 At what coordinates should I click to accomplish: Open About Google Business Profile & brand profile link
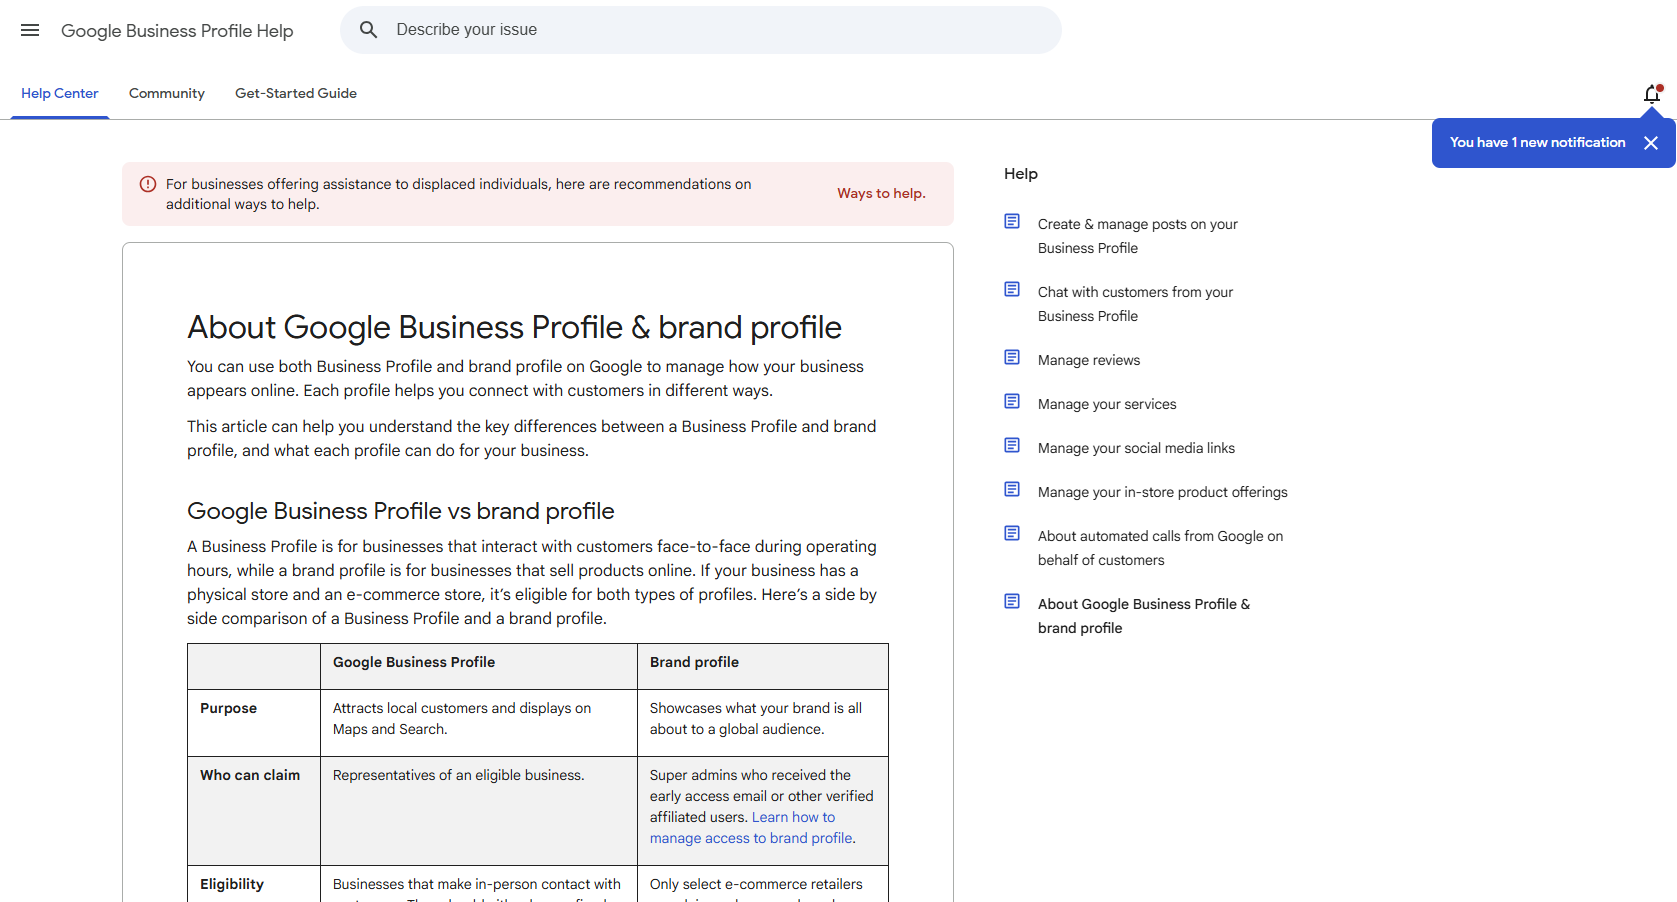pyautogui.click(x=1144, y=616)
